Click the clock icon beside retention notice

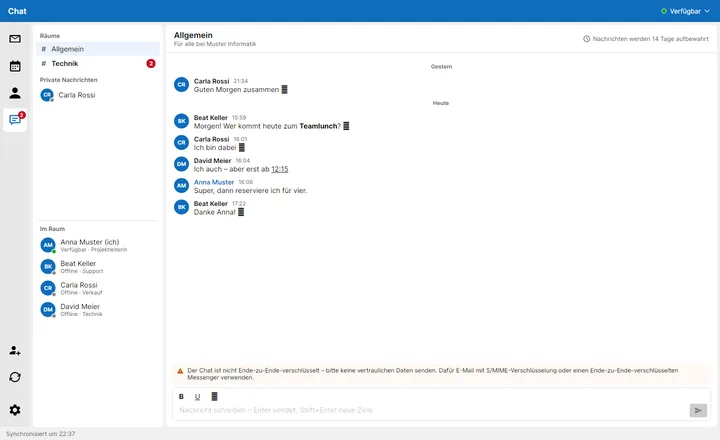tap(586, 39)
